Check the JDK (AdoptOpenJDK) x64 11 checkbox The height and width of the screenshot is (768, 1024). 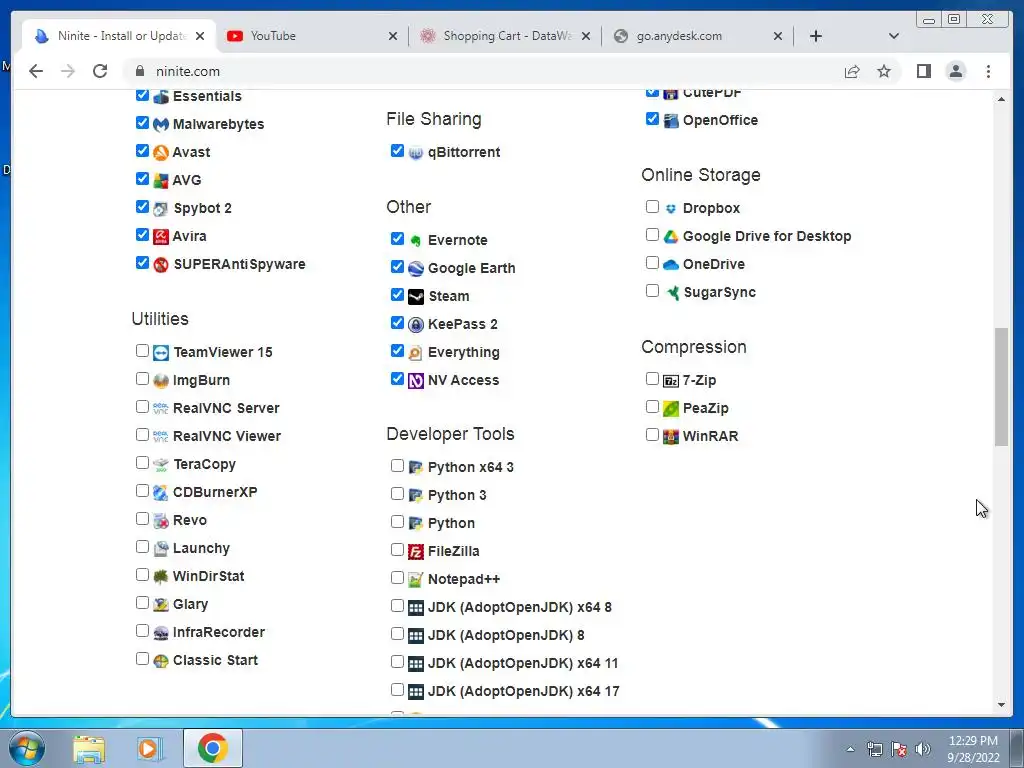click(397, 662)
